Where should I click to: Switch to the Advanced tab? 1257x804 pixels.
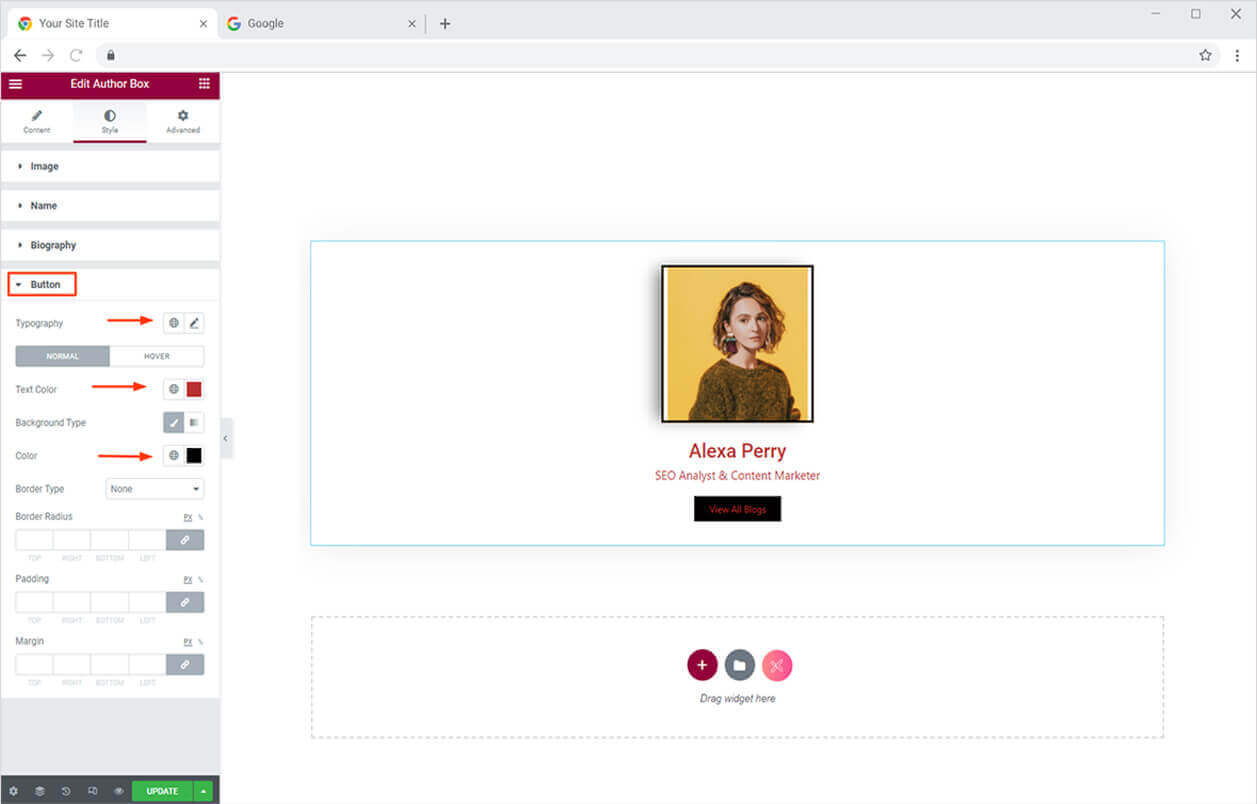point(182,121)
